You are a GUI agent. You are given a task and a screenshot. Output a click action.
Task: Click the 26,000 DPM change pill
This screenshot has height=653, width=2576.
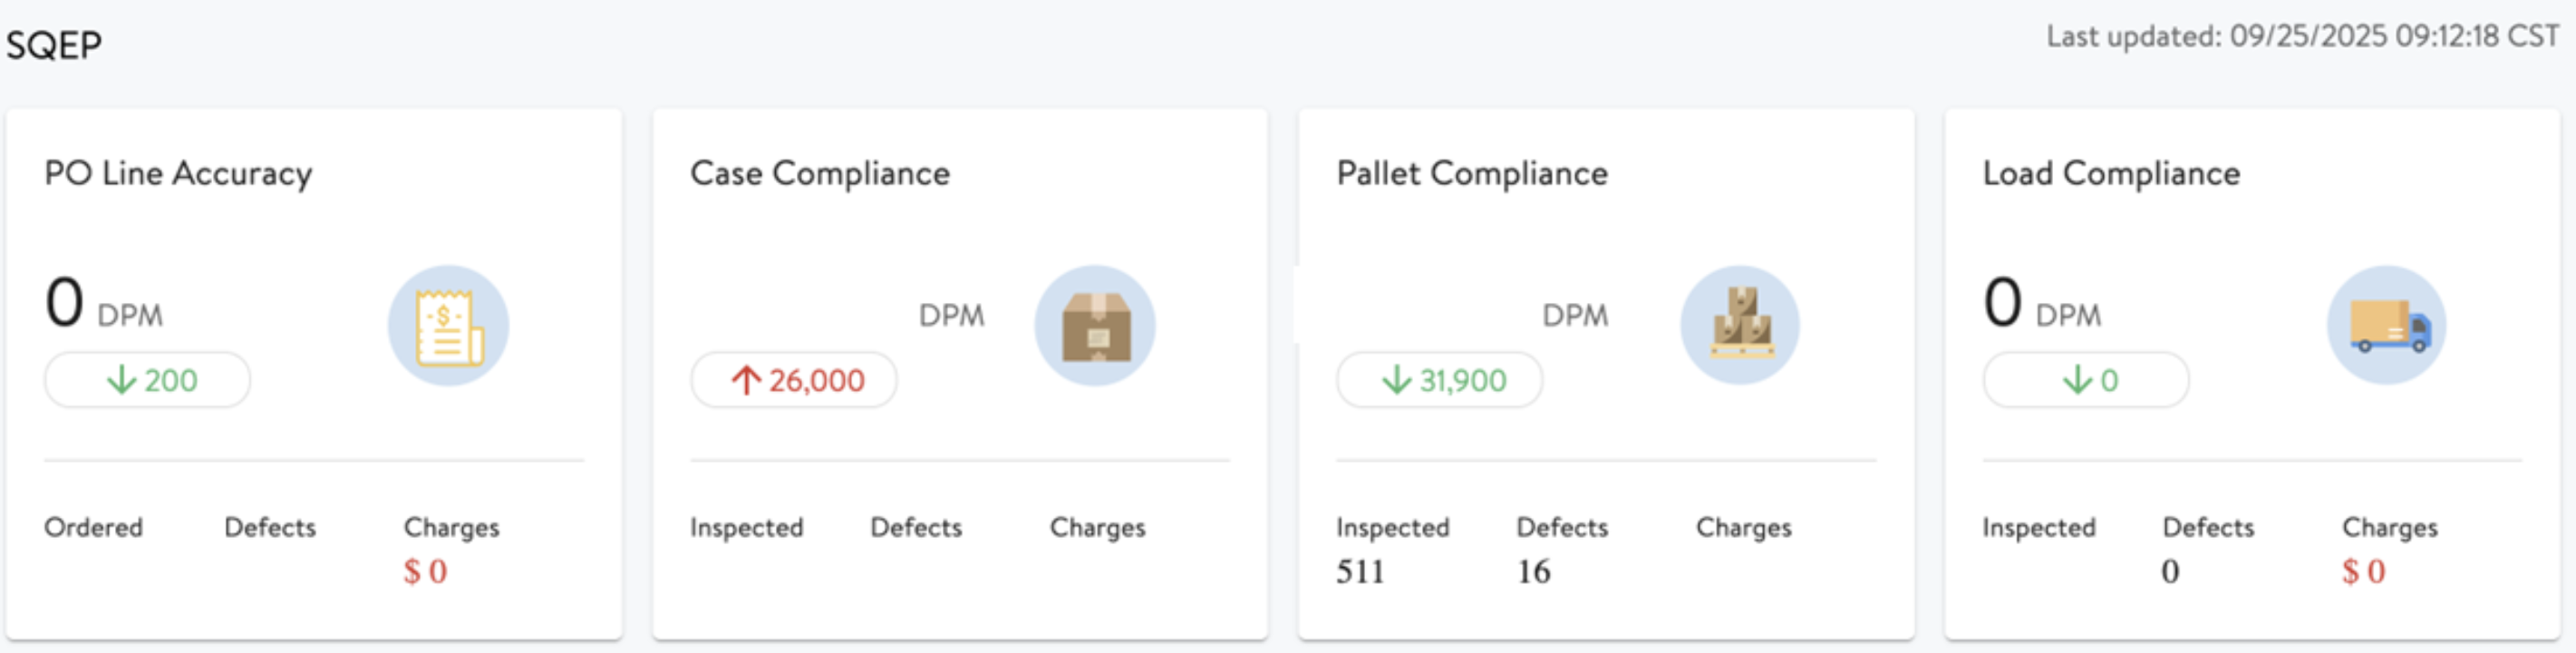[x=794, y=380]
